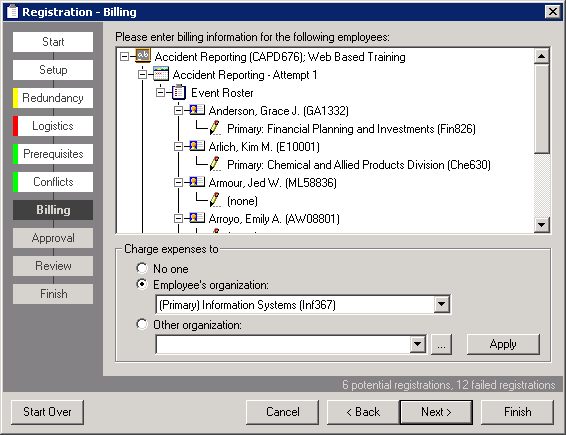Screen dimensions: 566x435
Task: Go to the Setup wizard step
Action: coord(53,70)
